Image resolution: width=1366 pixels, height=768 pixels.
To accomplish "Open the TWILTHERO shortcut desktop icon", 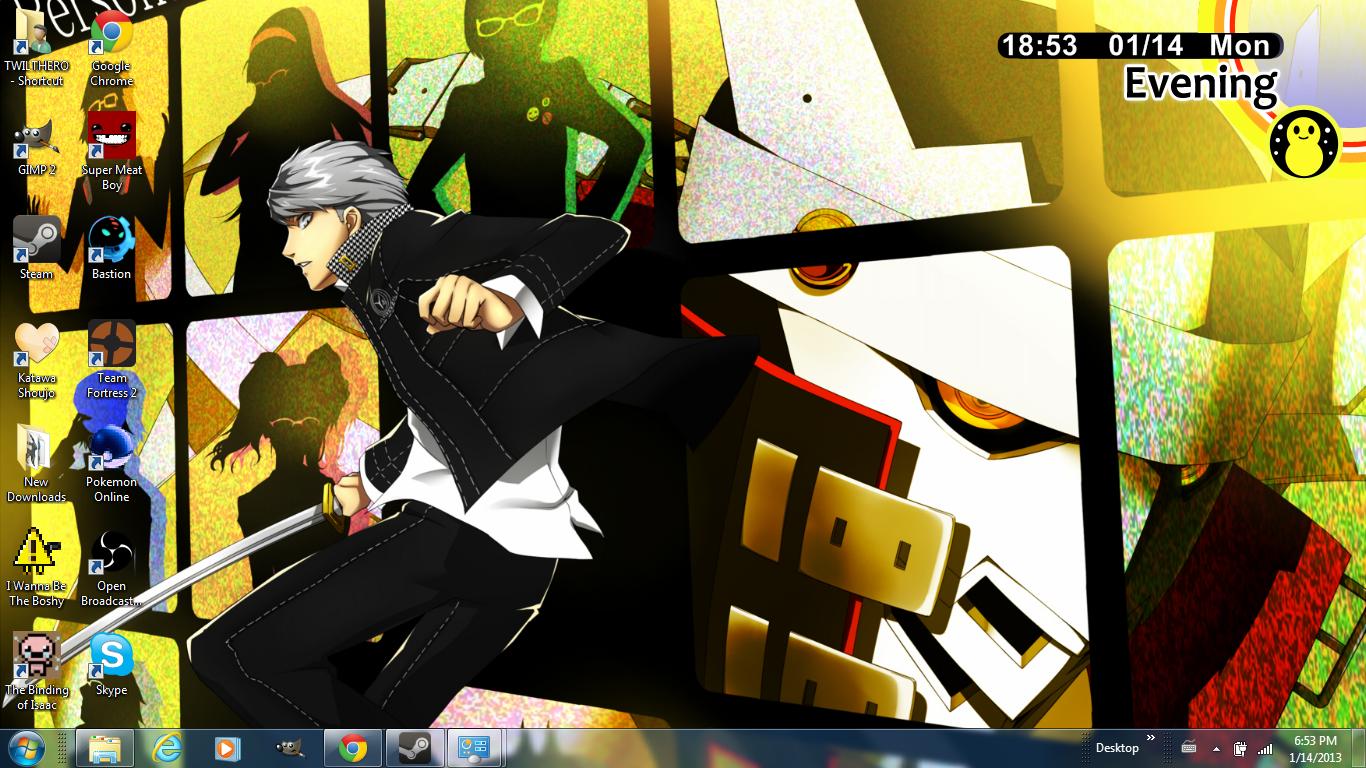I will 36,47.
